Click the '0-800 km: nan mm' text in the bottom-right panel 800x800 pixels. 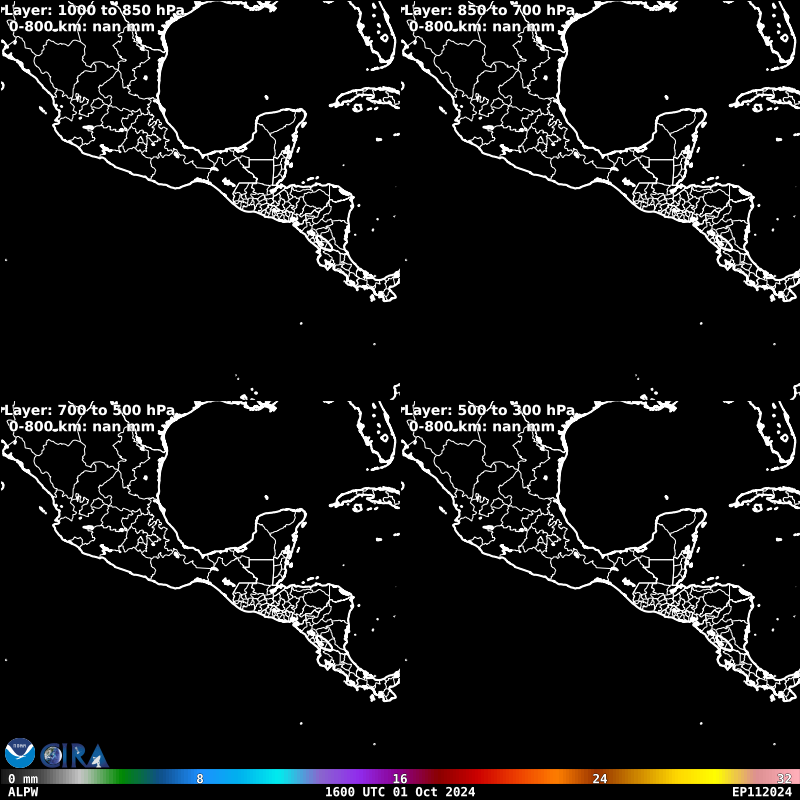tap(482, 426)
